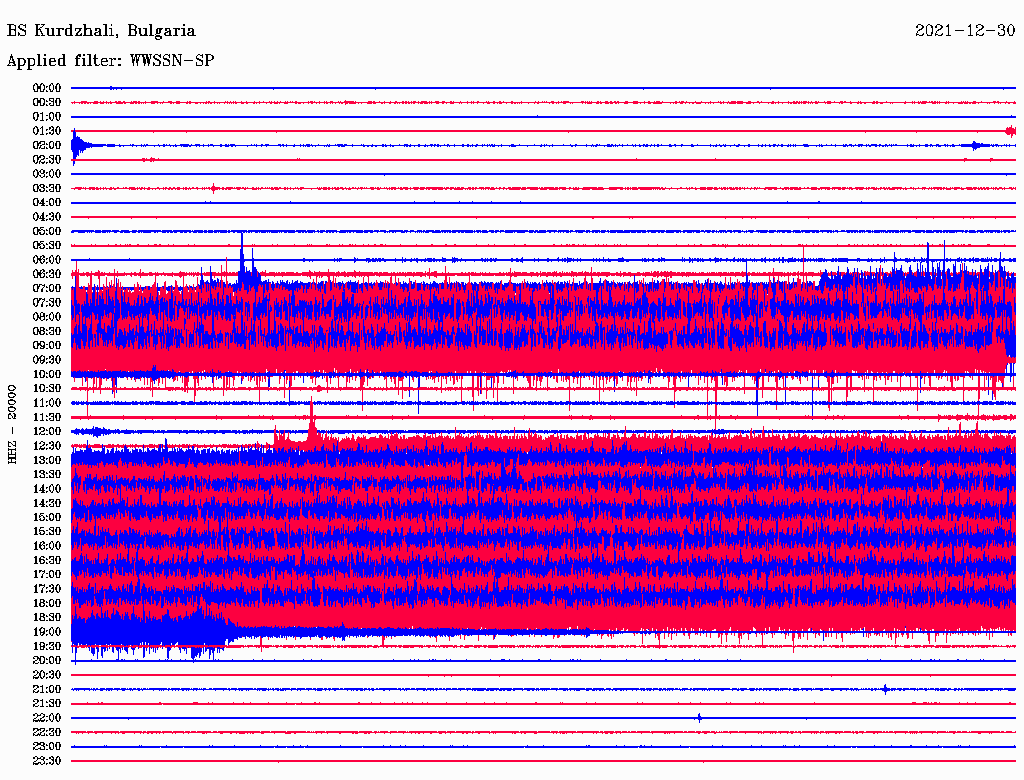Select the 13:30 time label

(x=47, y=475)
